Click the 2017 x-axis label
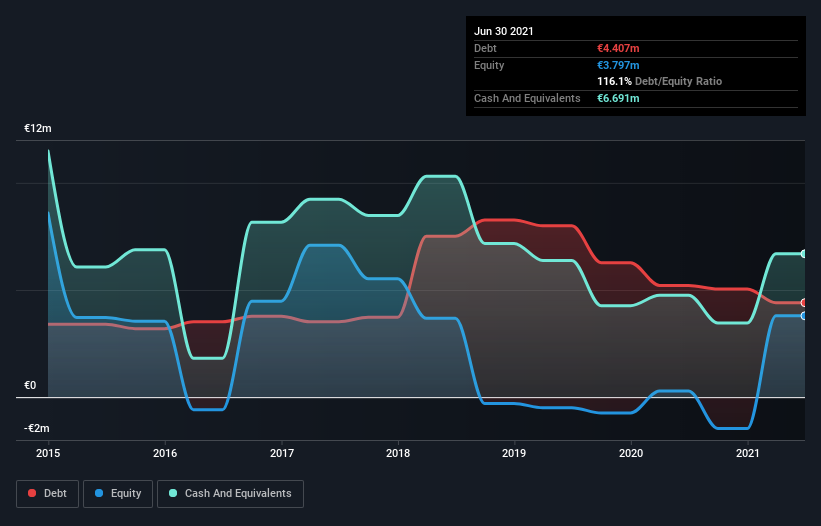The image size is (821, 526). click(282, 453)
